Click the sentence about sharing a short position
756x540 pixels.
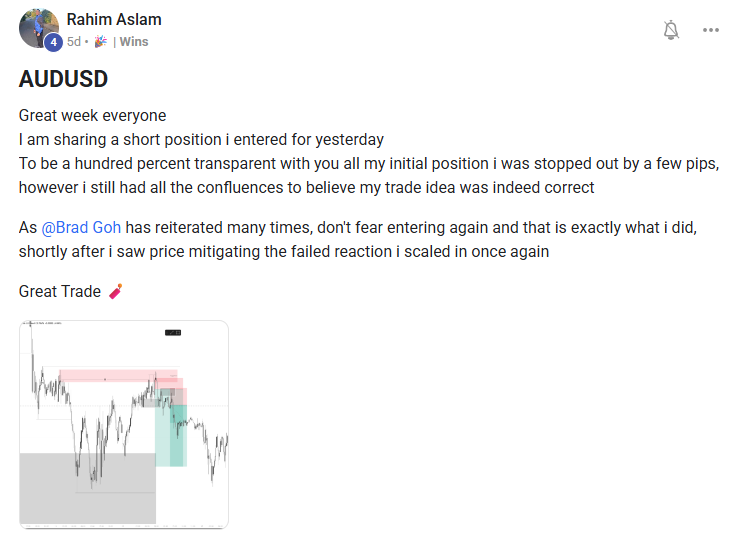coord(201,139)
